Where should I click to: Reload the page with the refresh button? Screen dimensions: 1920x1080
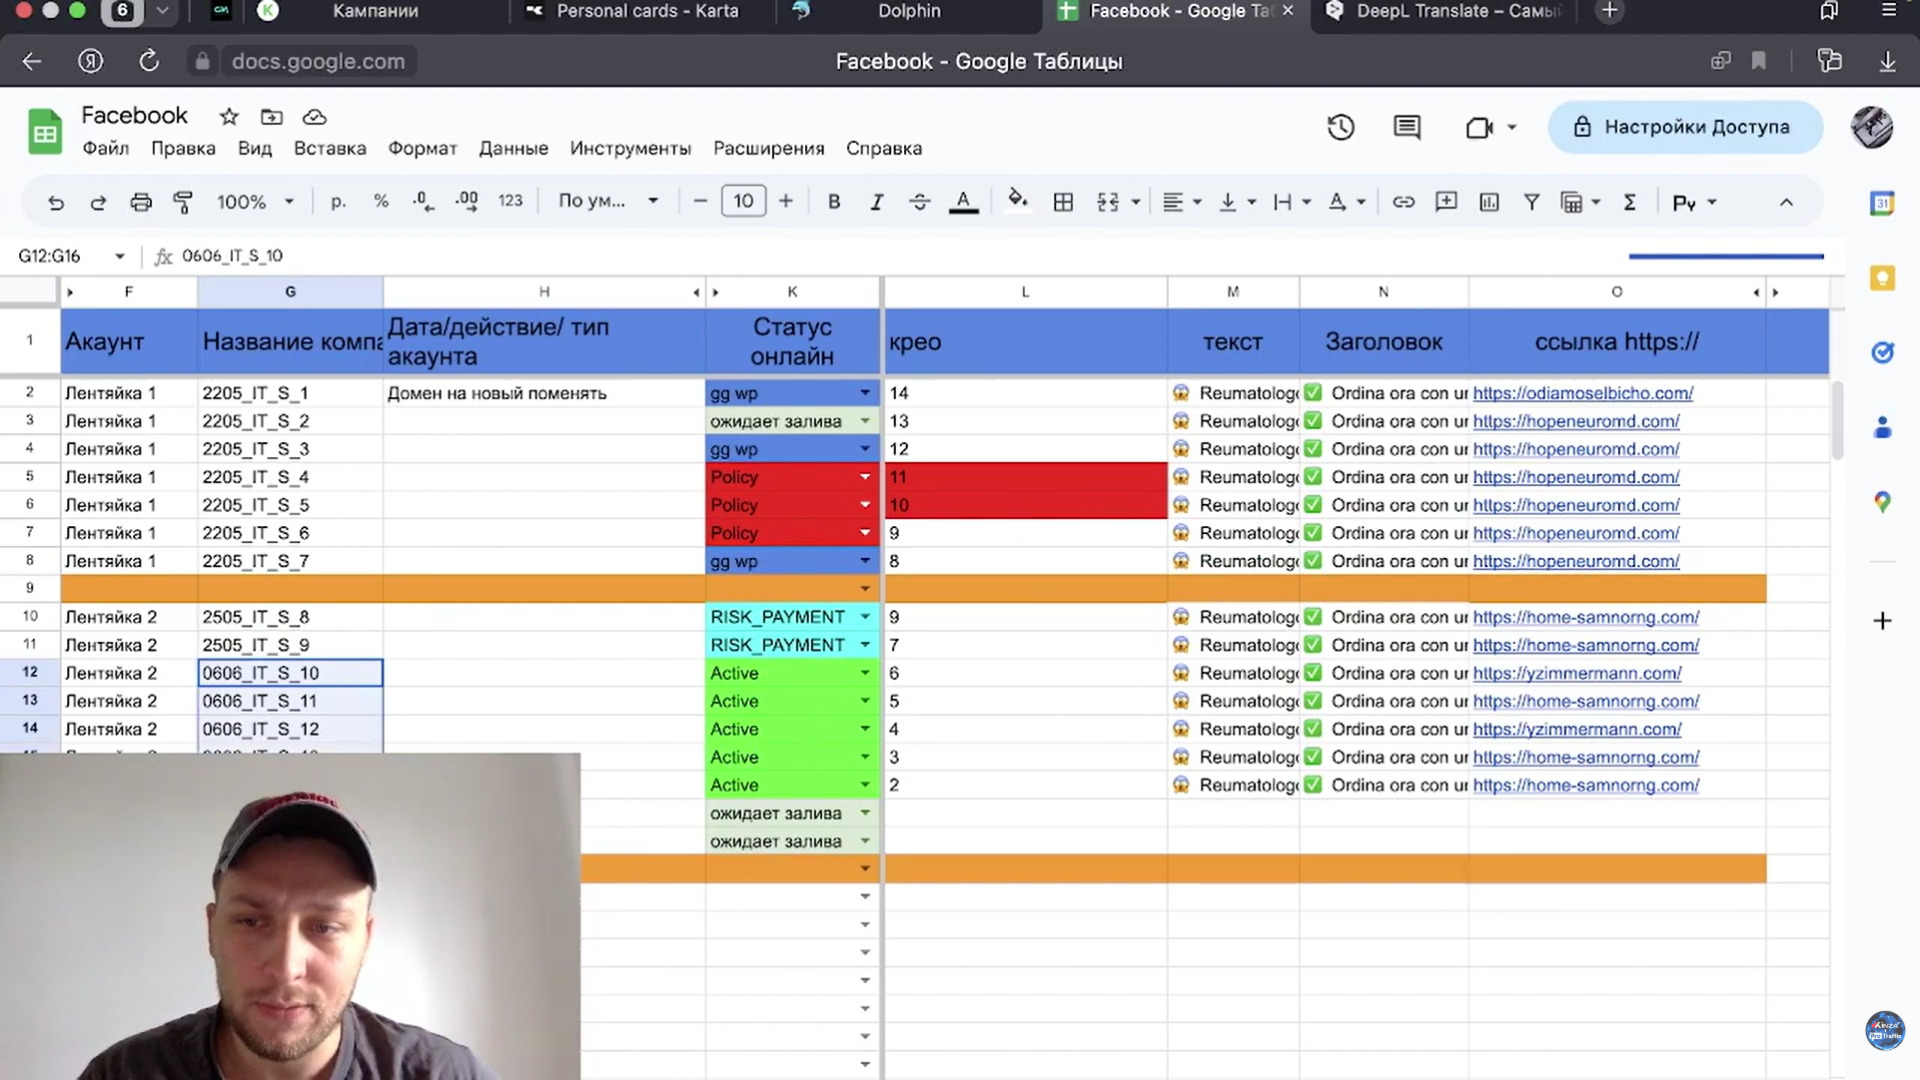tap(149, 61)
